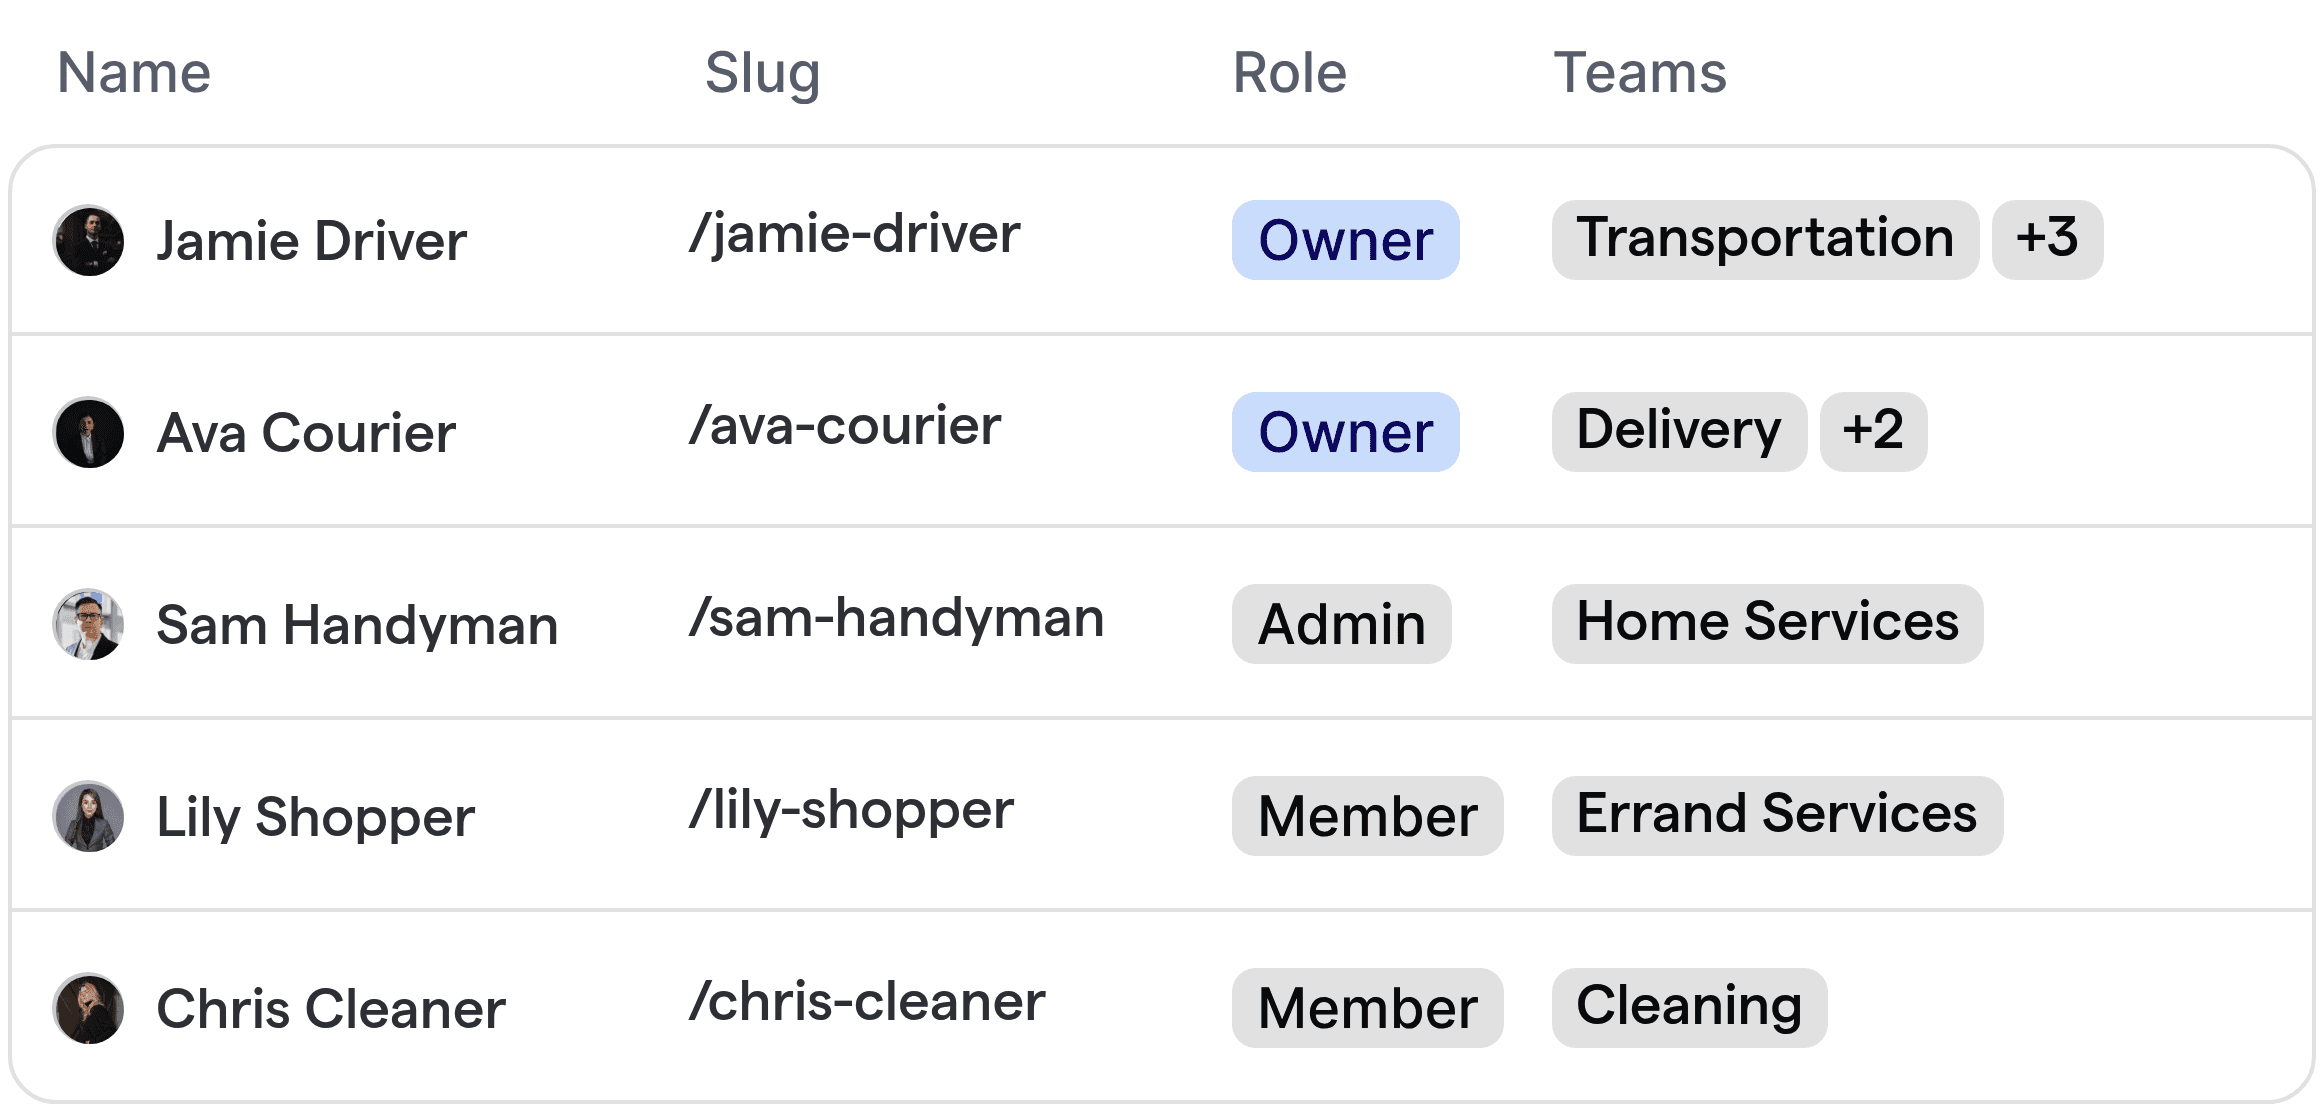Click Lily Shopper's profile avatar
This screenshot has height=1112, width=2324.
coord(88,816)
